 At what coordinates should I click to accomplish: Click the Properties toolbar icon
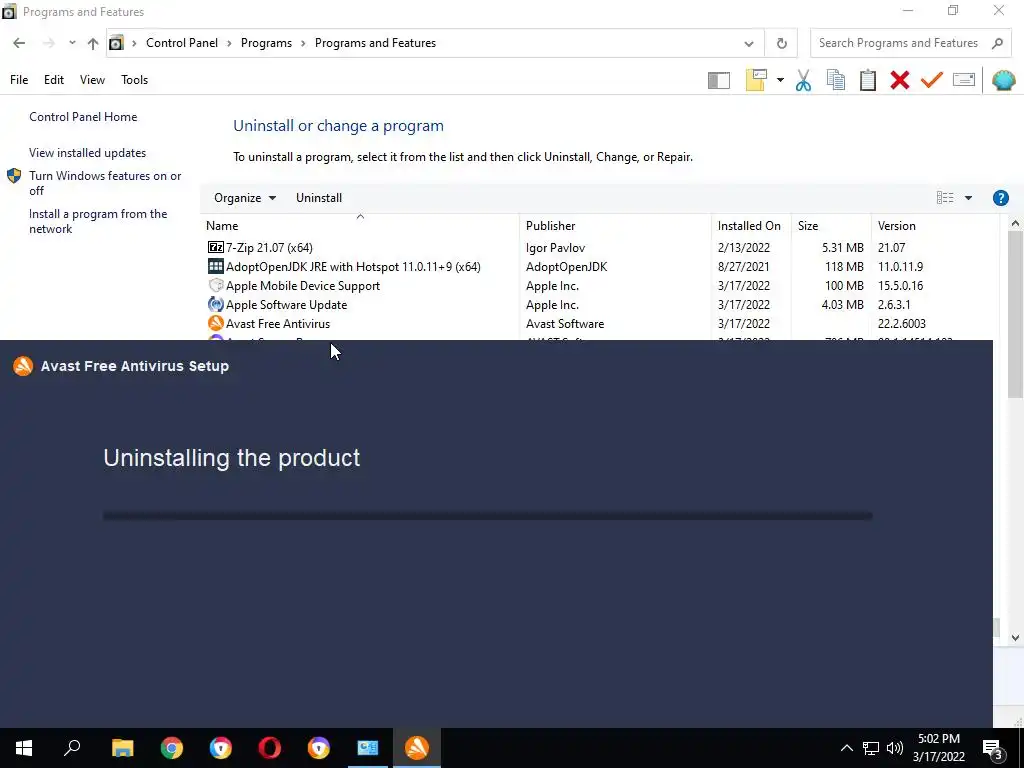tap(964, 80)
